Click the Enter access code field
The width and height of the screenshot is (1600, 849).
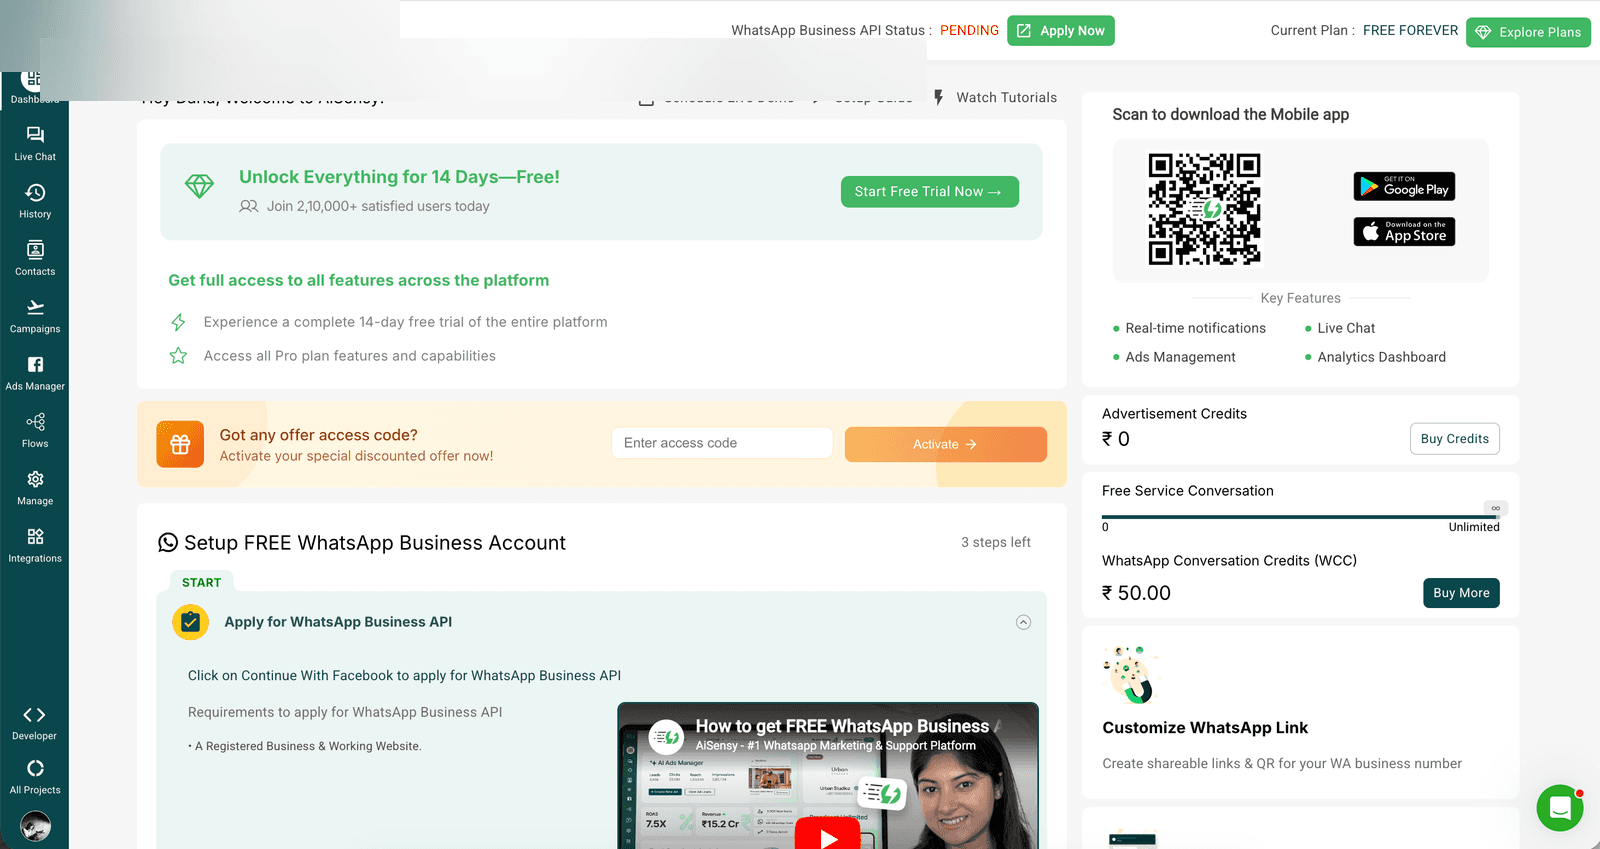click(722, 443)
